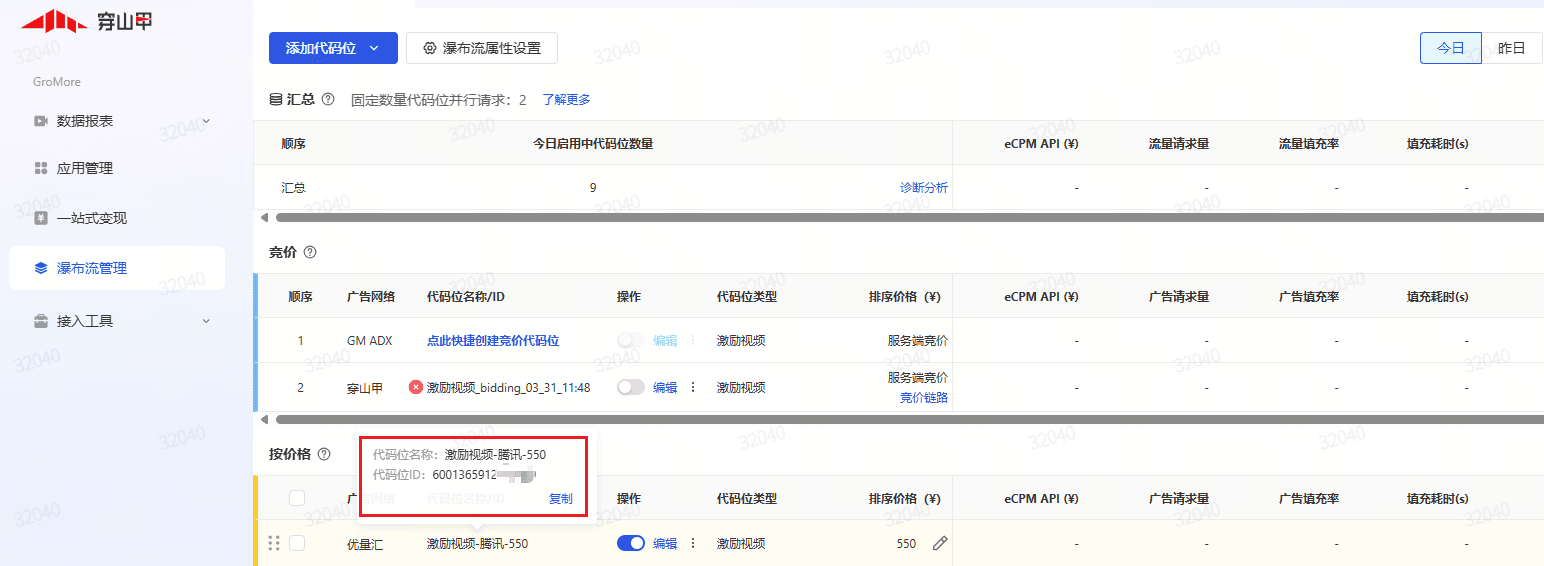The height and width of the screenshot is (566, 1544).
Task: Open more options for GM ADX row
Action: (693, 341)
